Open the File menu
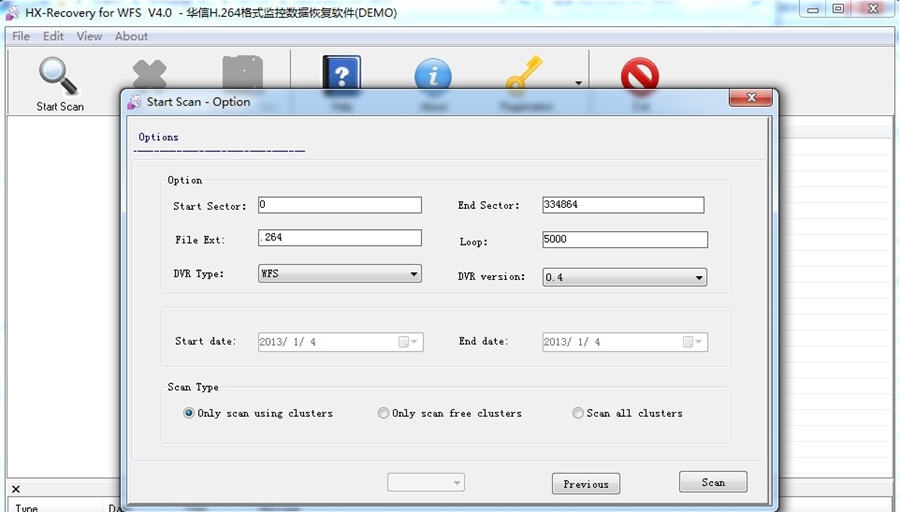This screenshot has height=512, width=900. point(21,36)
